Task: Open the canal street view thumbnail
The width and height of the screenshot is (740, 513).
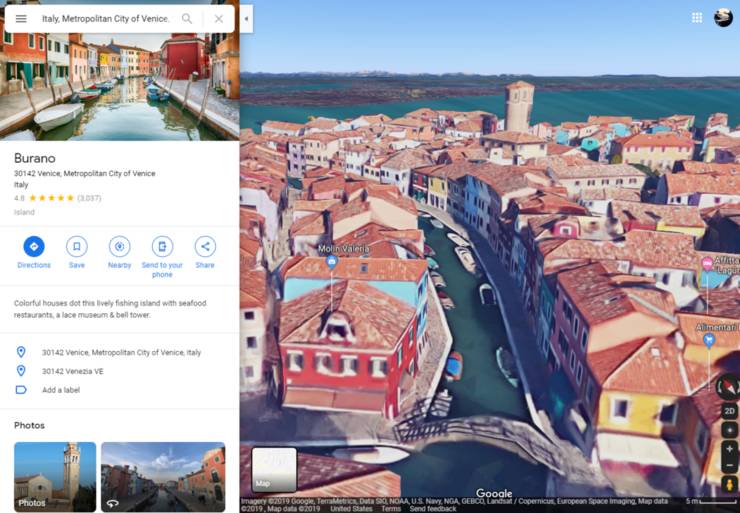Action: tap(163, 476)
